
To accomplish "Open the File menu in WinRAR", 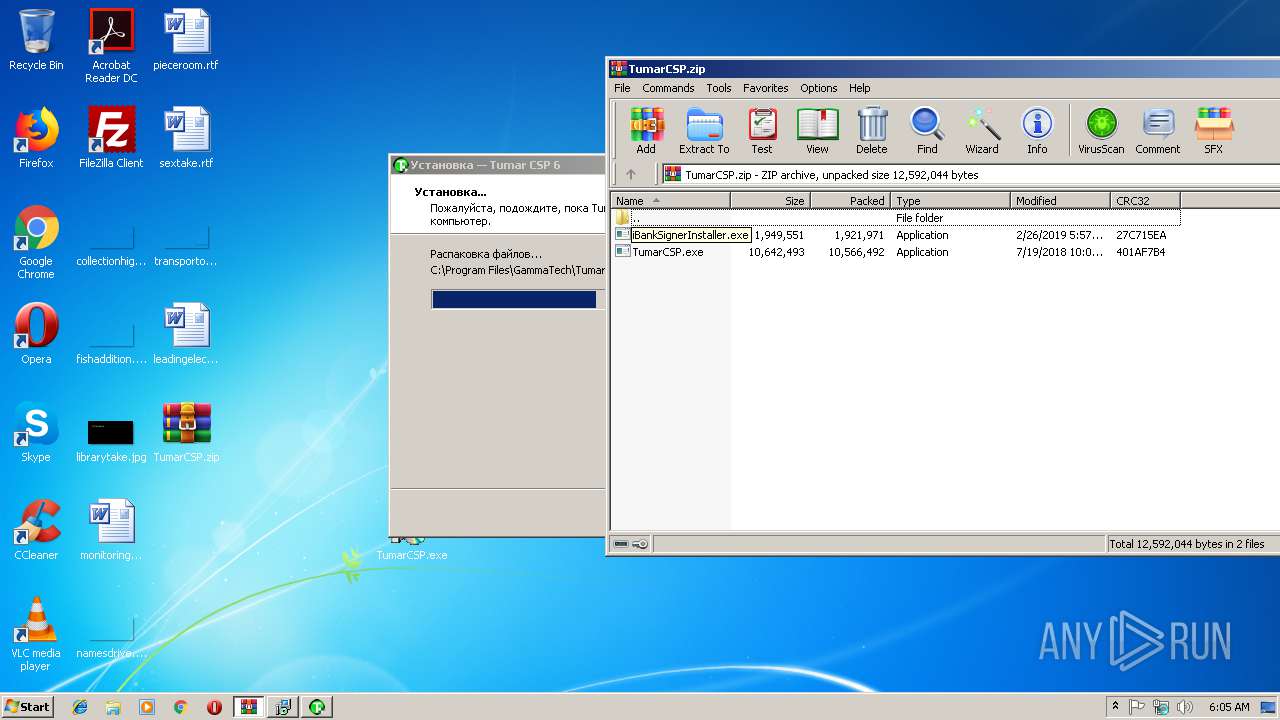I will pyautogui.click(x=622, y=88).
